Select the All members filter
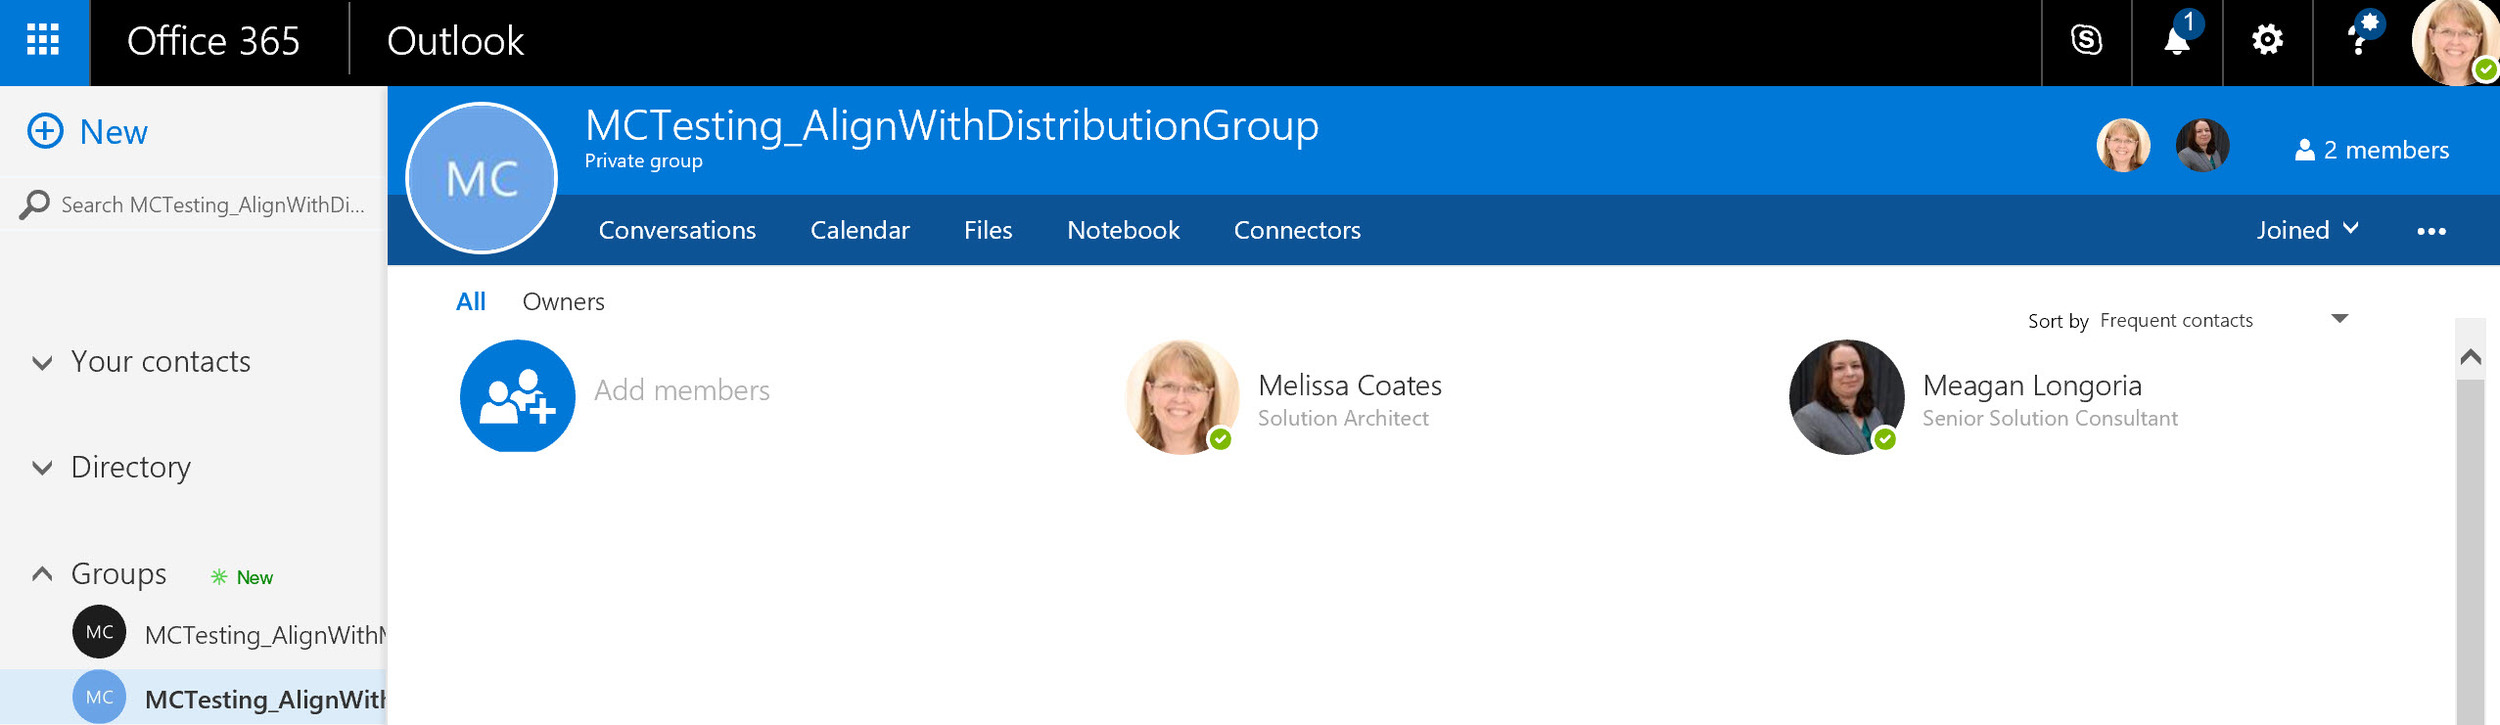 pos(470,301)
